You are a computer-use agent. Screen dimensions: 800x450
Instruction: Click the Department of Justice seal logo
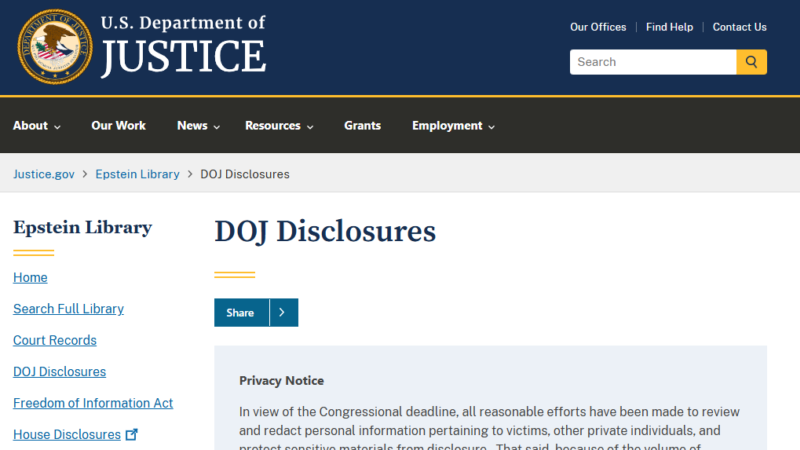[x=55, y=46]
